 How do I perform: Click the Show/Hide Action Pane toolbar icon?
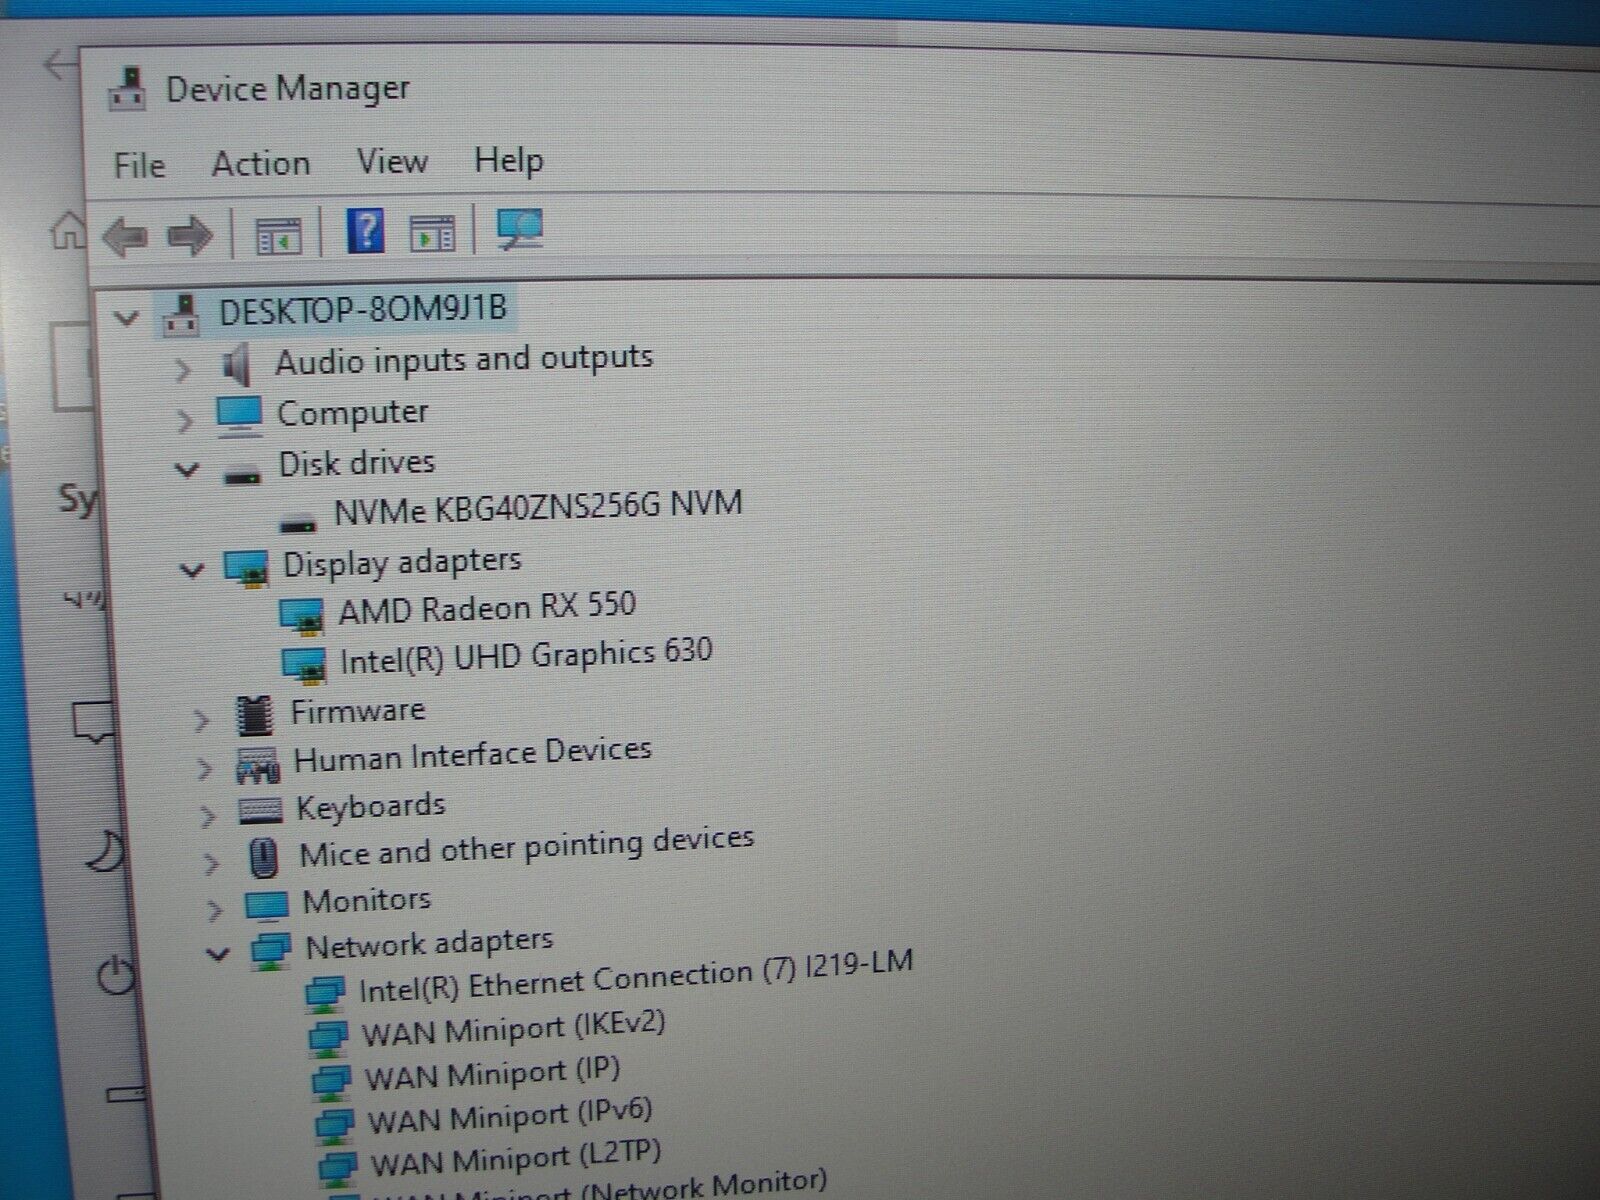point(433,234)
